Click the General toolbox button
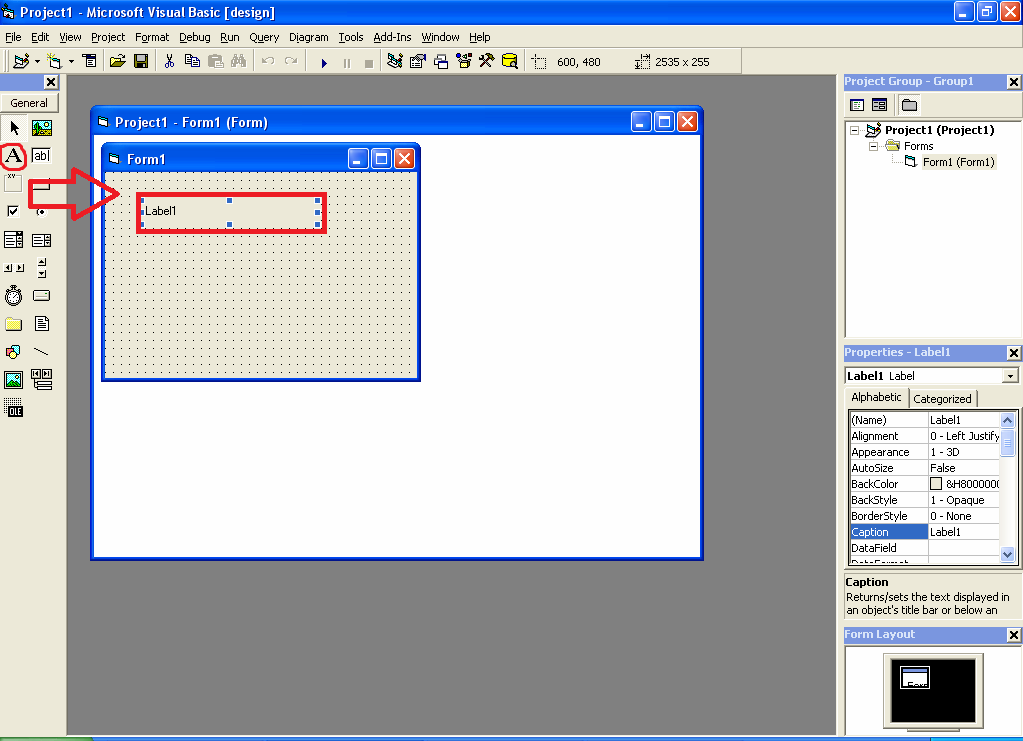Image resolution: width=1023 pixels, height=741 pixels. 29,103
